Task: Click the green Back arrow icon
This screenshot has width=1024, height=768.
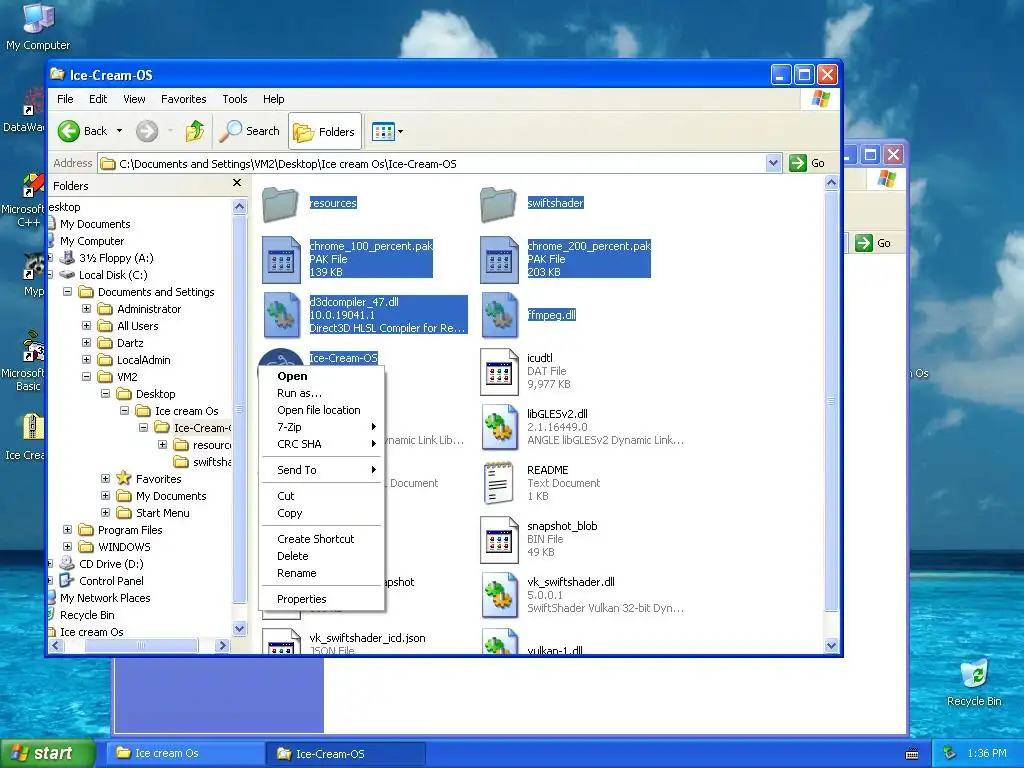Action: point(69,131)
